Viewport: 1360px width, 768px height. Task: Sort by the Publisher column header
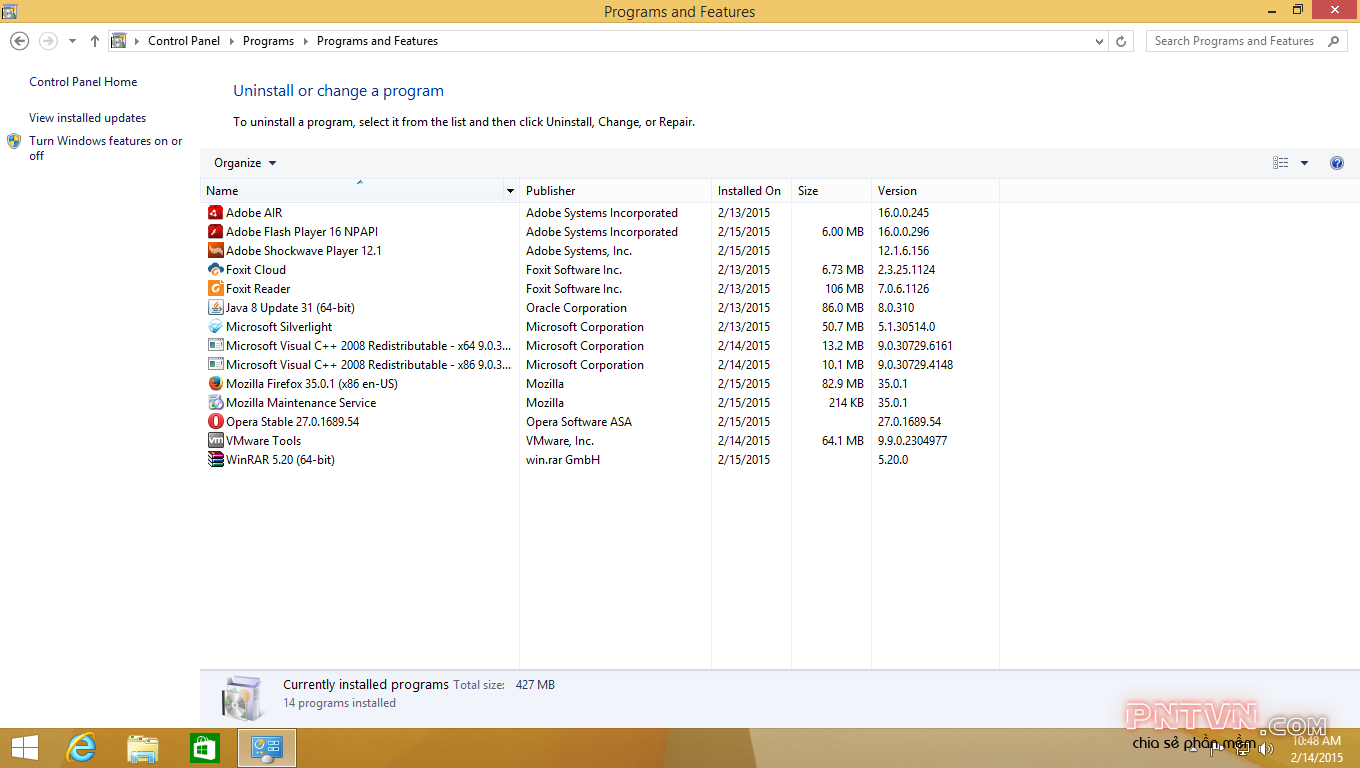[x=615, y=191]
